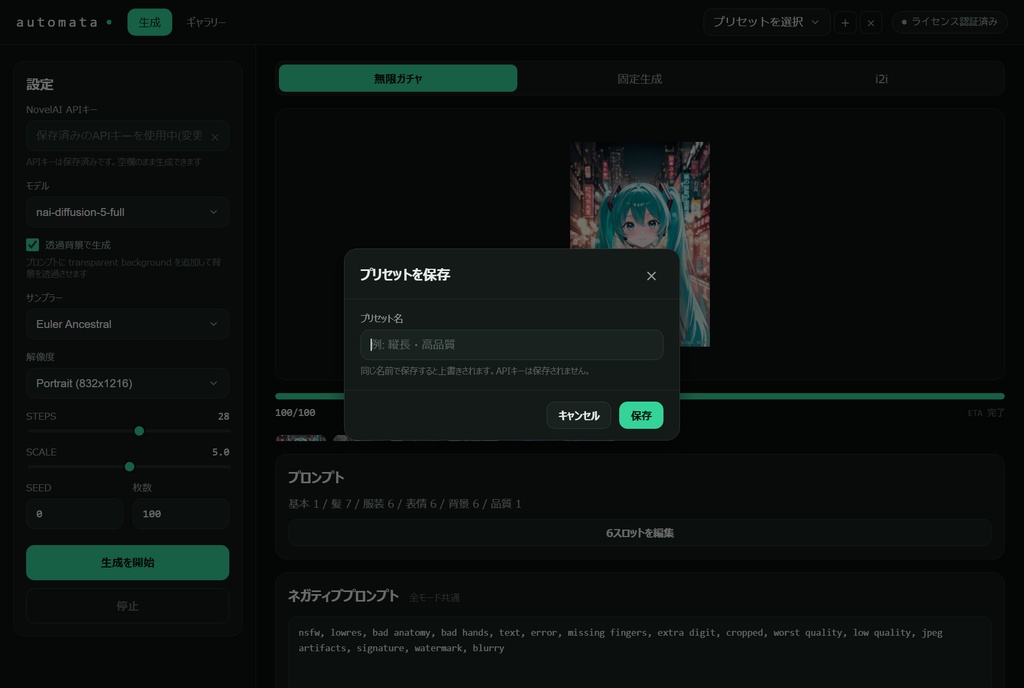1024x688 pixels.
Task: Confirm with the green 保存 button
Action: 641,415
